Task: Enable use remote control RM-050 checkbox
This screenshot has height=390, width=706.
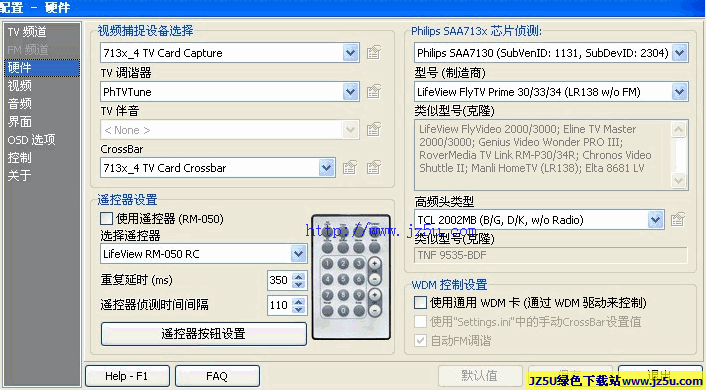Action: 106,219
